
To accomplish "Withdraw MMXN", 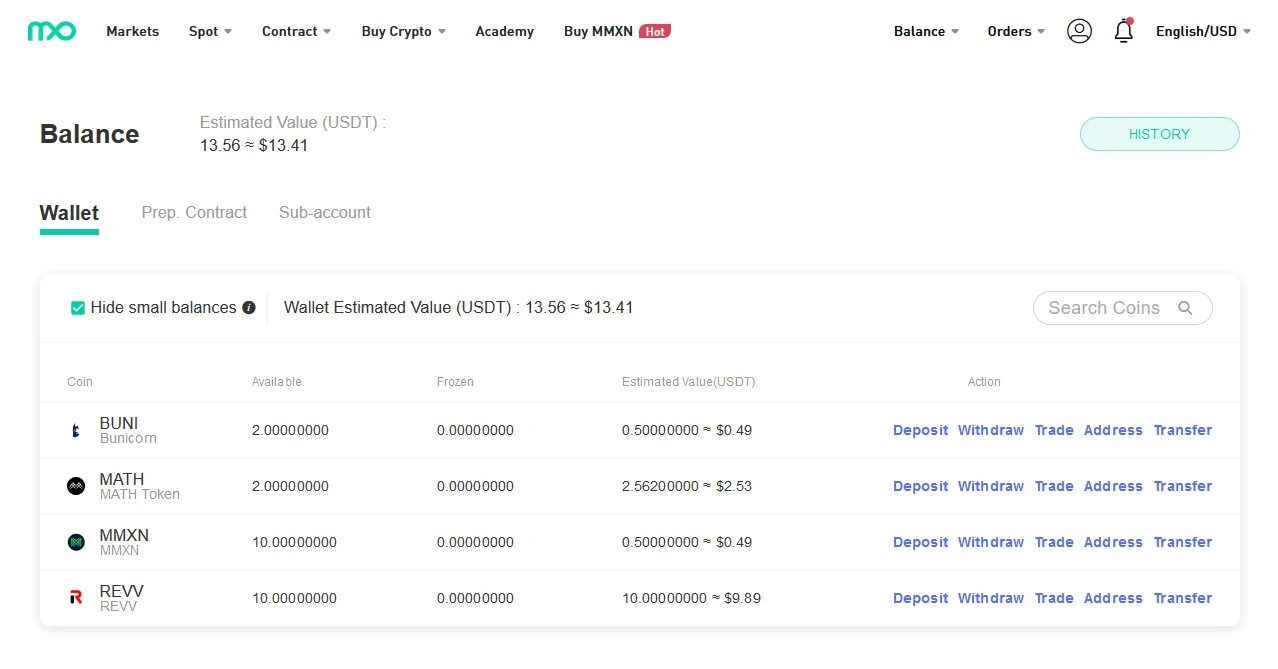I will click(991, 542).
